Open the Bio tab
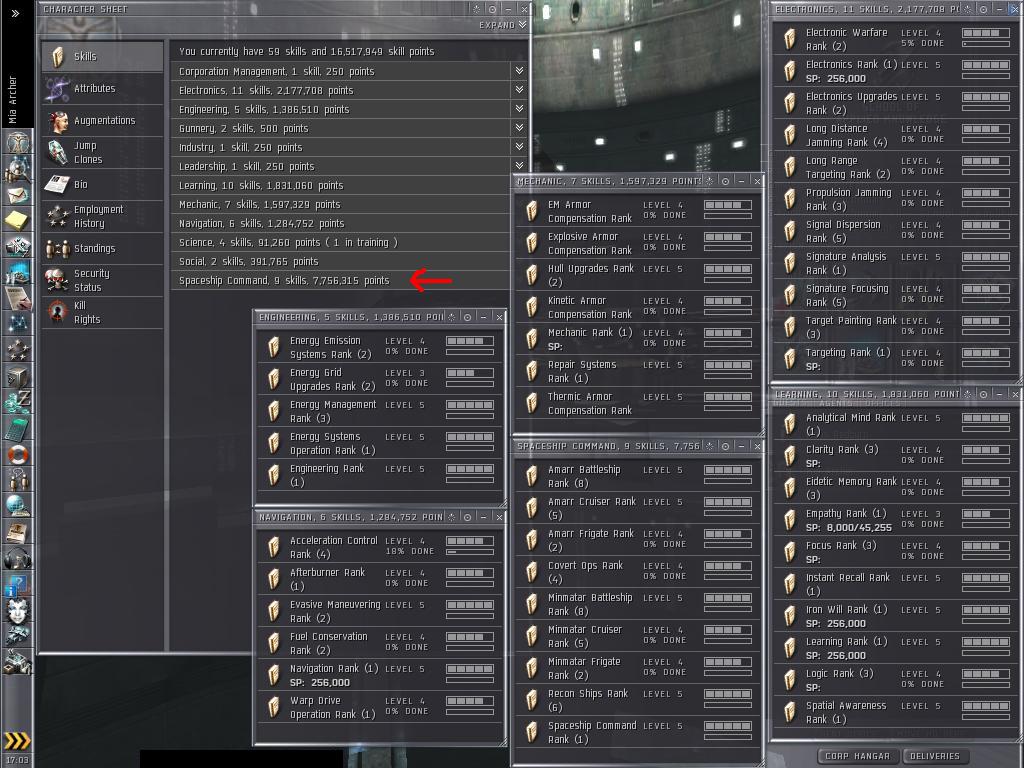This screenshot has height=768, width=1024. tap(103, 184)
